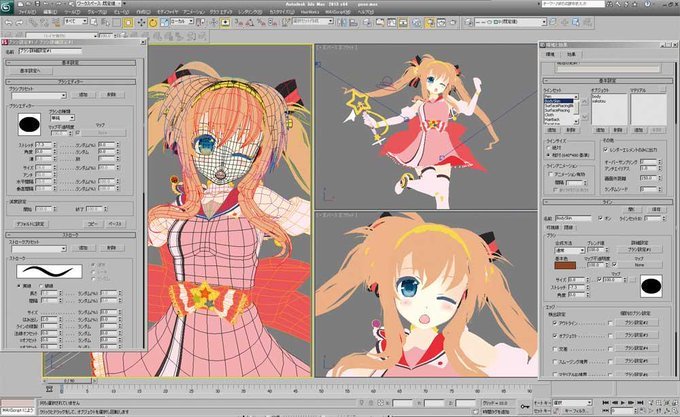This screenshot has width=680, height=417.
Task: Click the Mirror tool icon
Action: click(x=342, y=23)
